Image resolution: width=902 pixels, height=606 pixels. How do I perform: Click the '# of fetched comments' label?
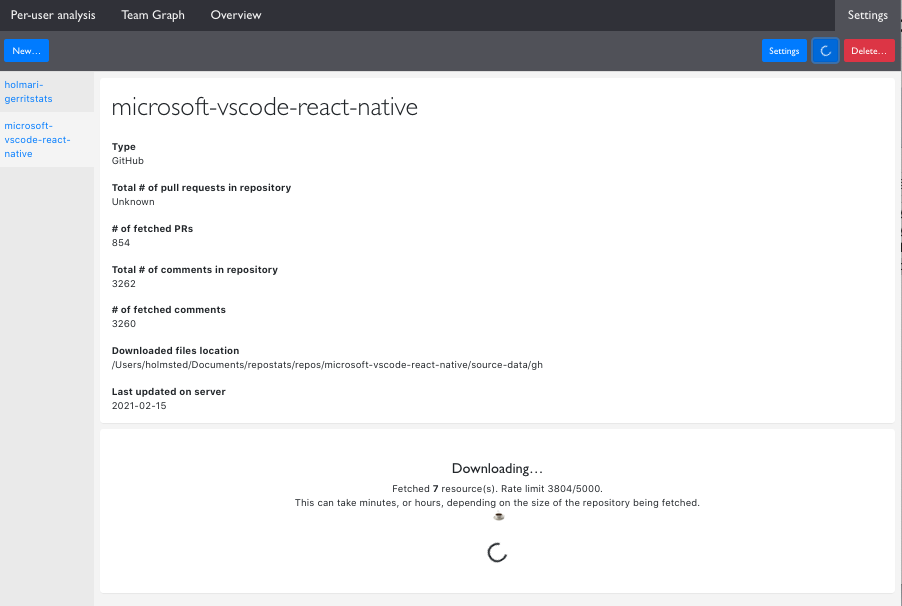(169, 310)
